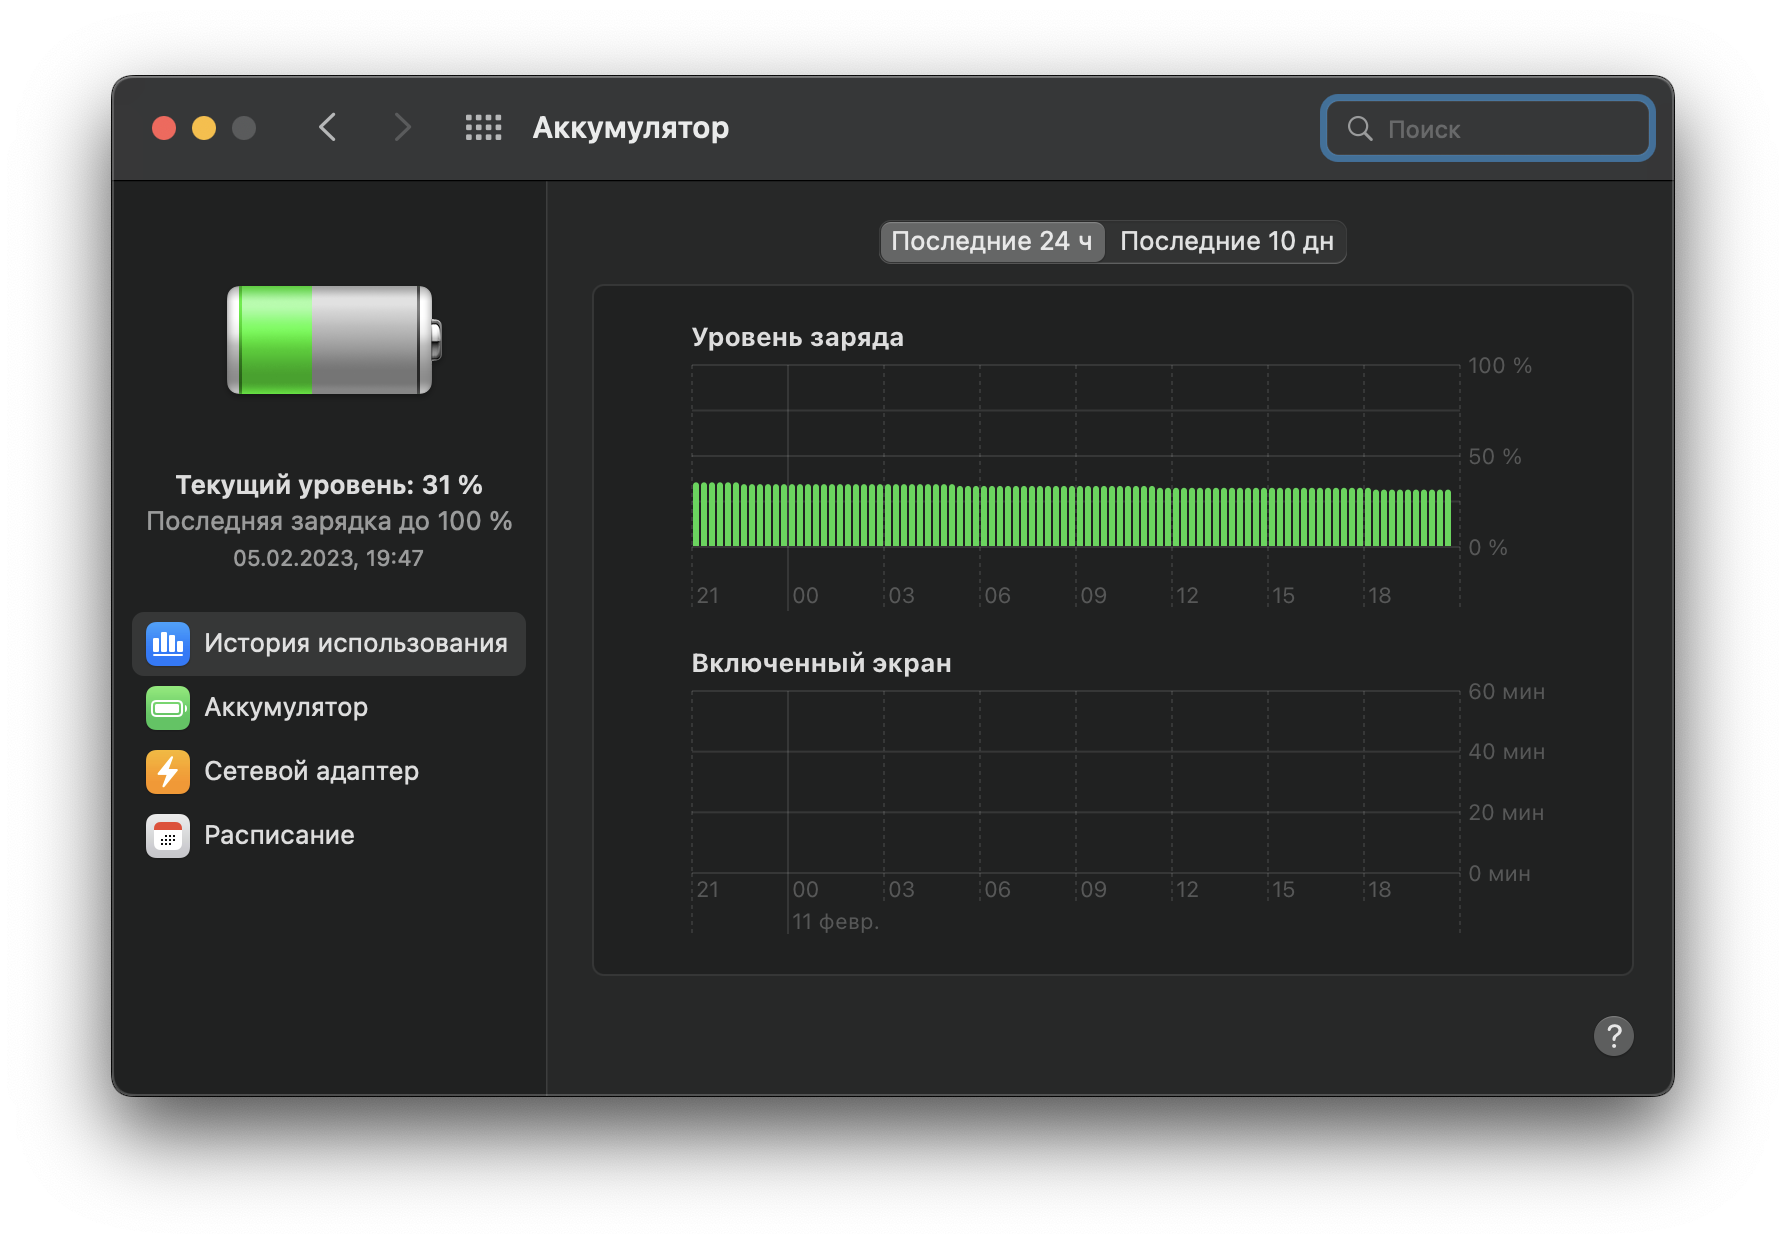Click the green Battery icon in sidebar
1786x1244 pixels.
coord(167,708)
